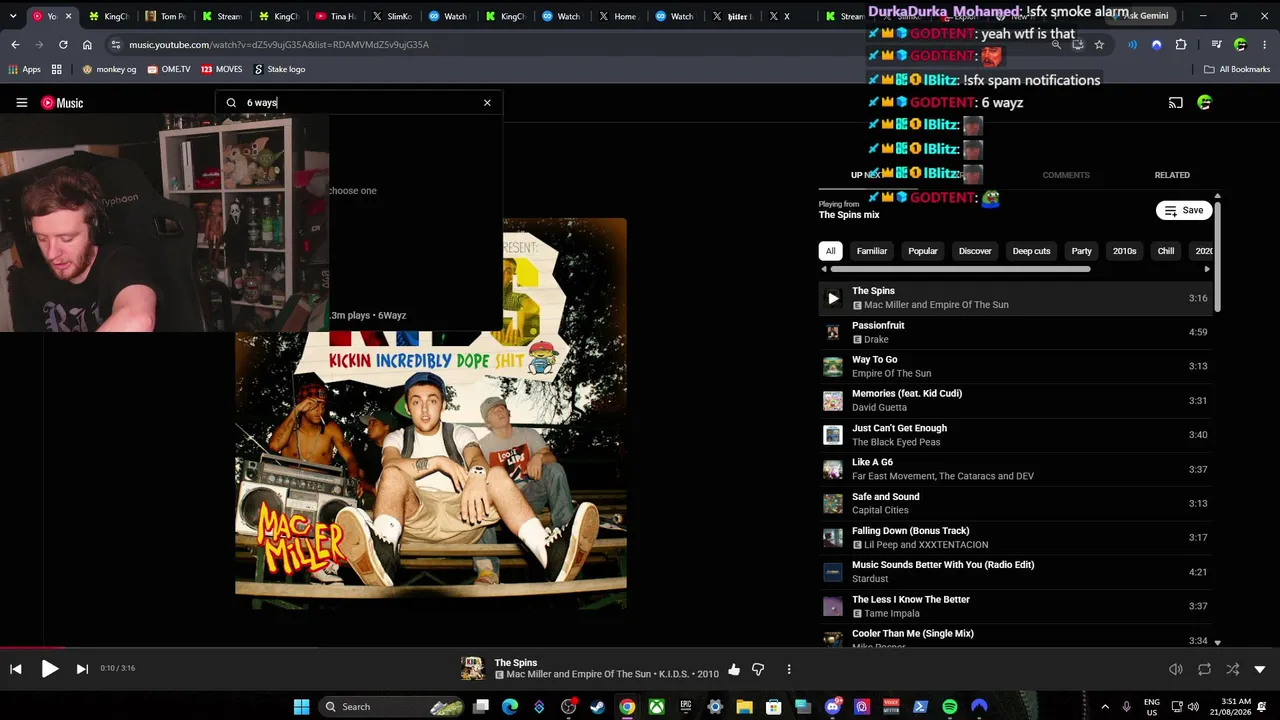Viewport: 1280px width, 720px height.
Task: Open the Windows Start menu
Action: [x=301, y=707]
